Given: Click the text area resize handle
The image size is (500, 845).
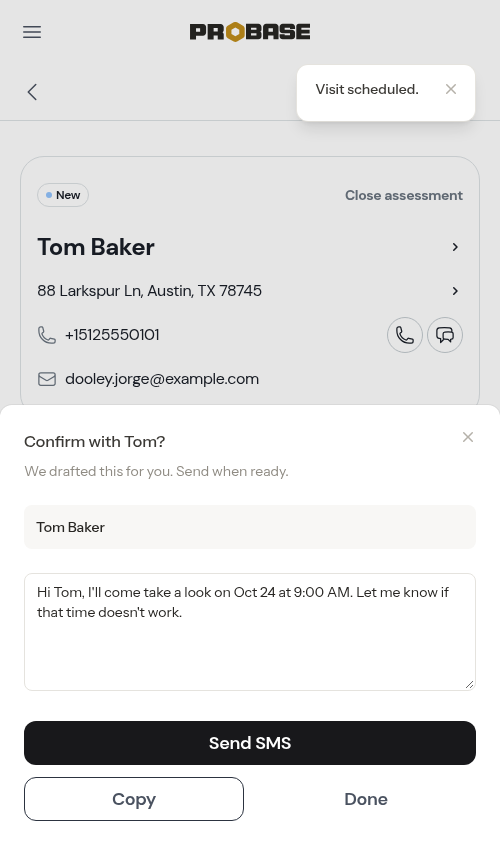Looking at the screenshot, I should [x=469, y=684].
